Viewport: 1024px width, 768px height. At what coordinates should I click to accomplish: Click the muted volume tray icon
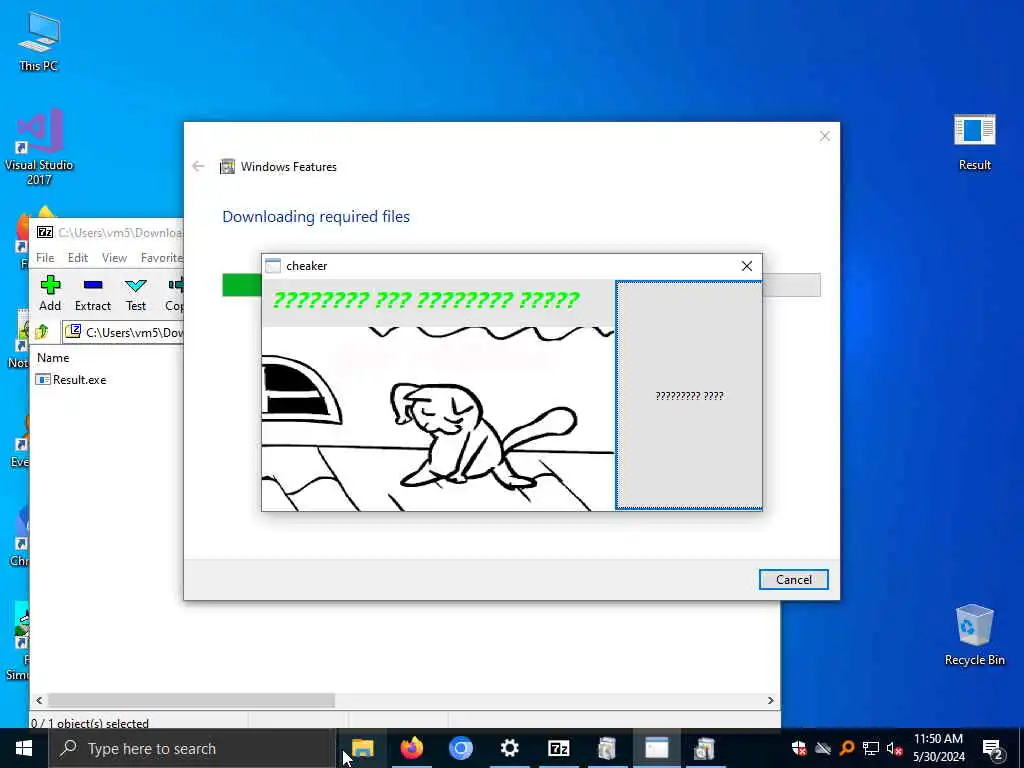click(895, 748)
